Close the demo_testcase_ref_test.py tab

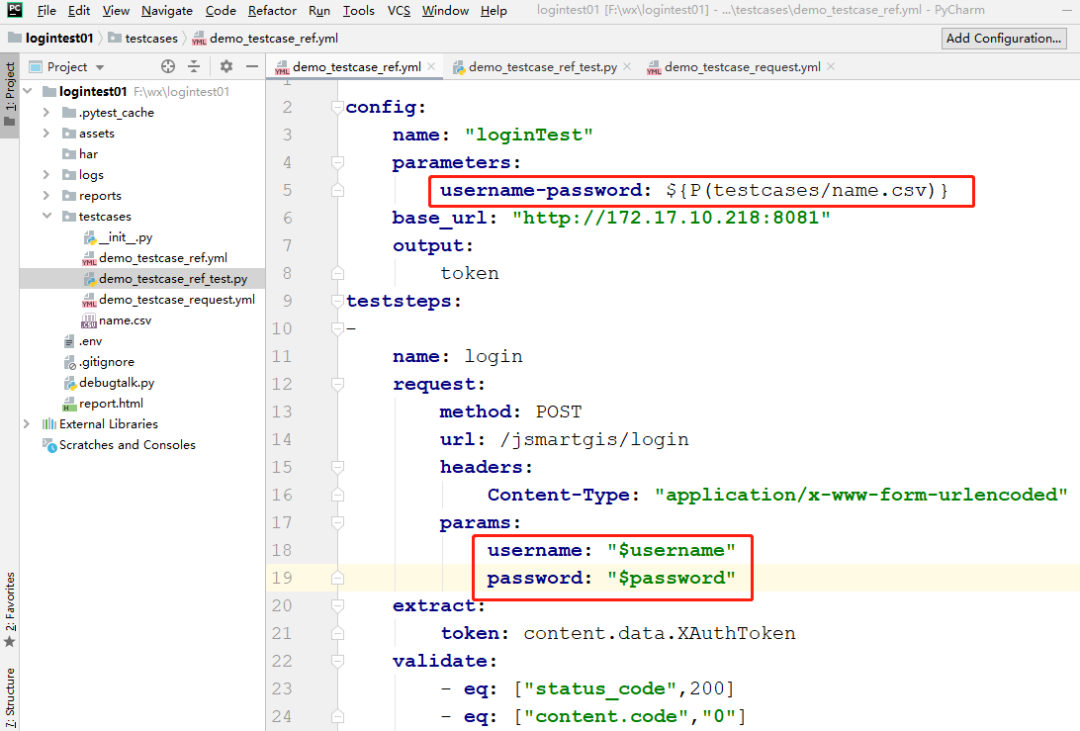[x=627, y=66]
